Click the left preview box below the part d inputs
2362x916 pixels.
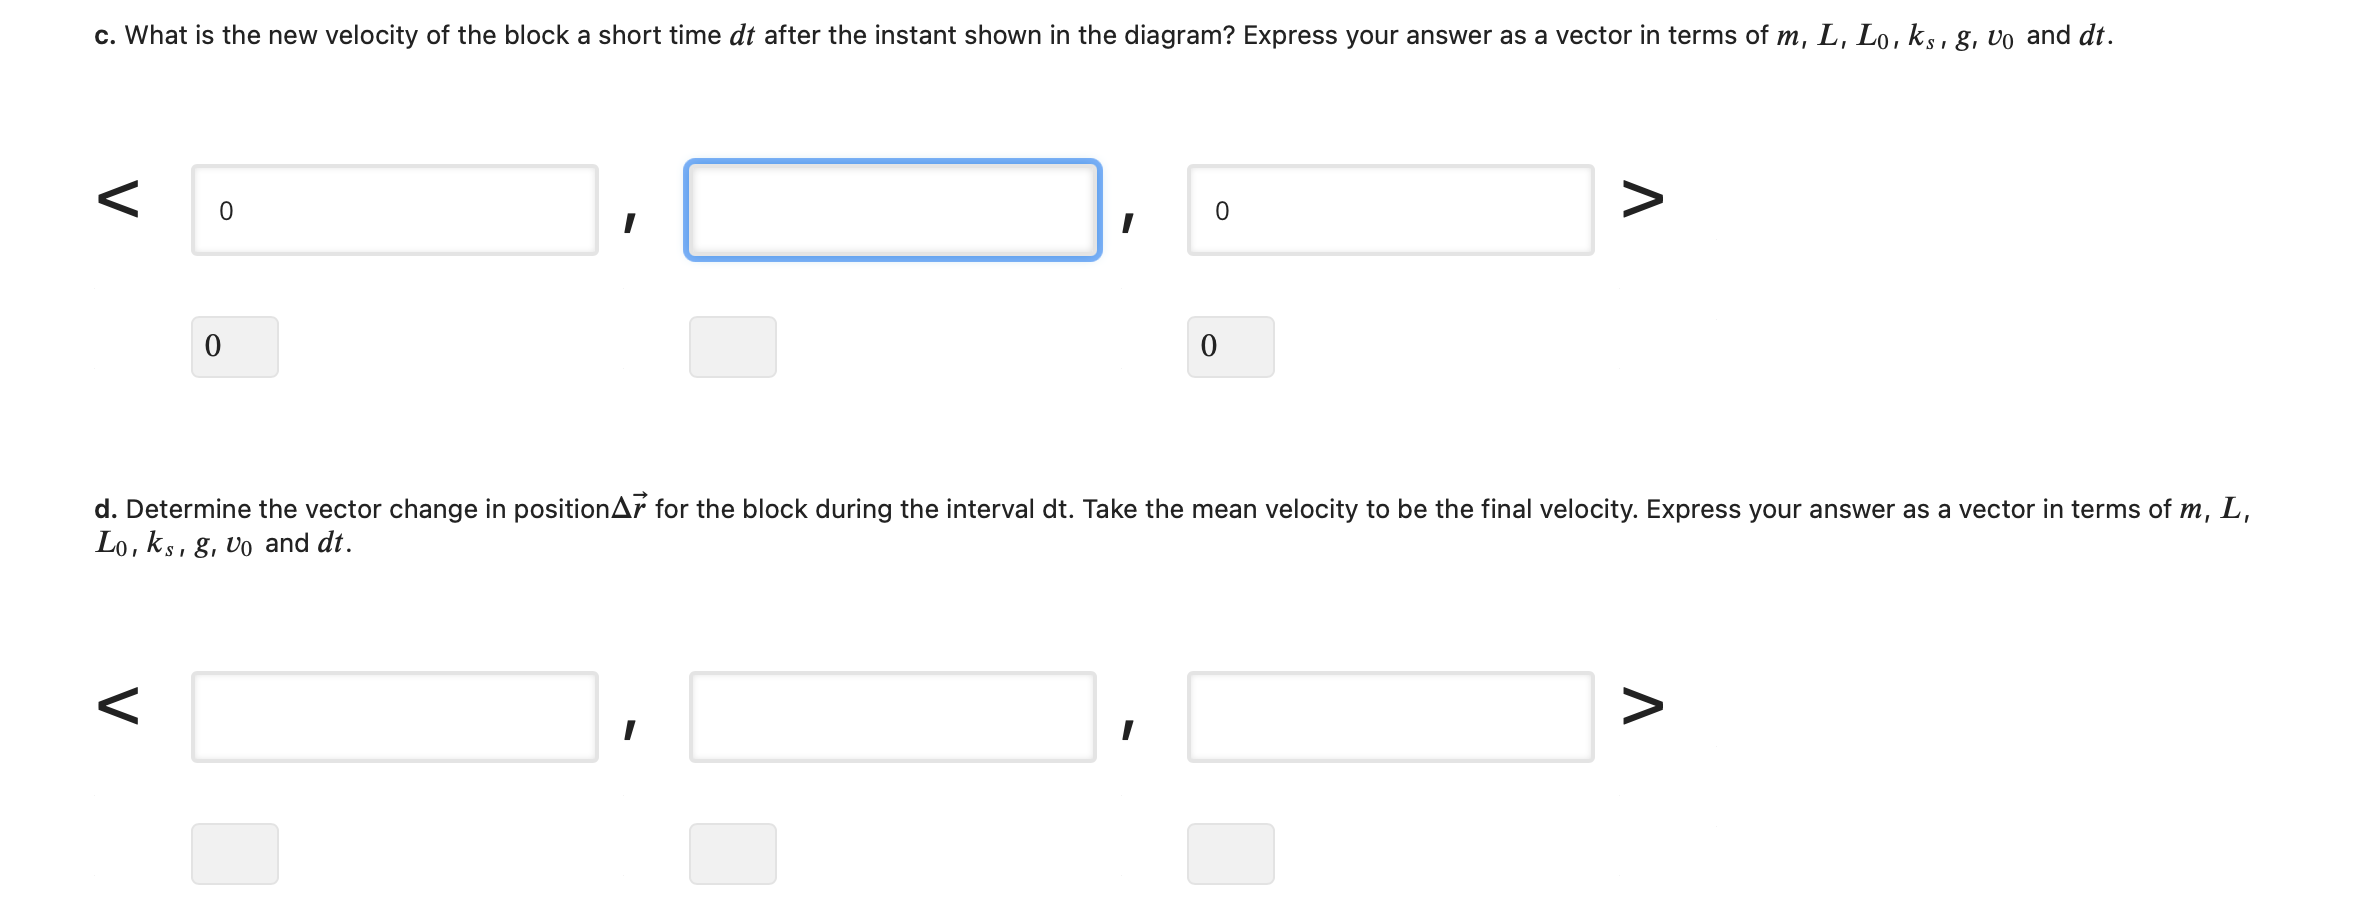233,852
